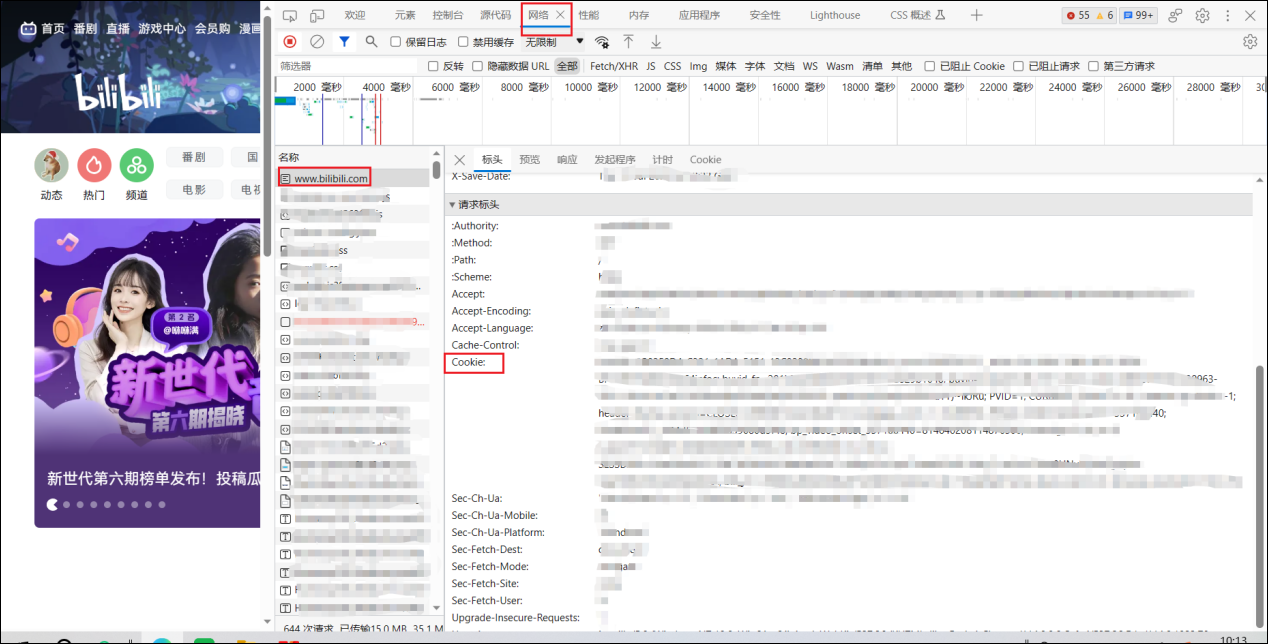Clear the network log
The image size is (1268, 644).
point(317,42)
